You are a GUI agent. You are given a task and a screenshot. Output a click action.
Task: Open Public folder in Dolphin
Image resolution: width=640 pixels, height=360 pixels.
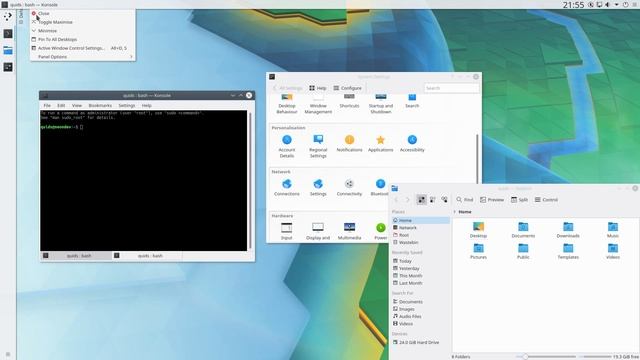click(x=523, y=251)
